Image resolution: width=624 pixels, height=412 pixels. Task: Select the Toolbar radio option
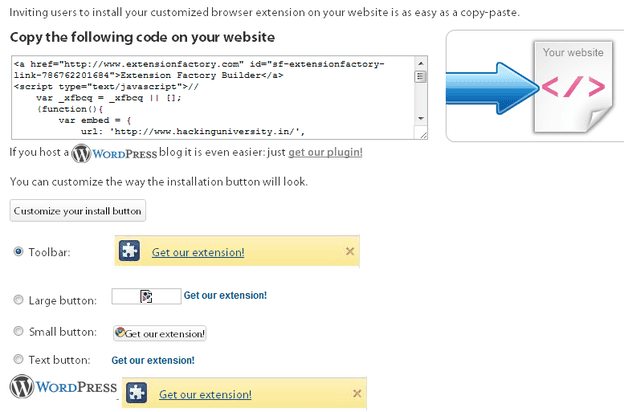coord(18,252)
